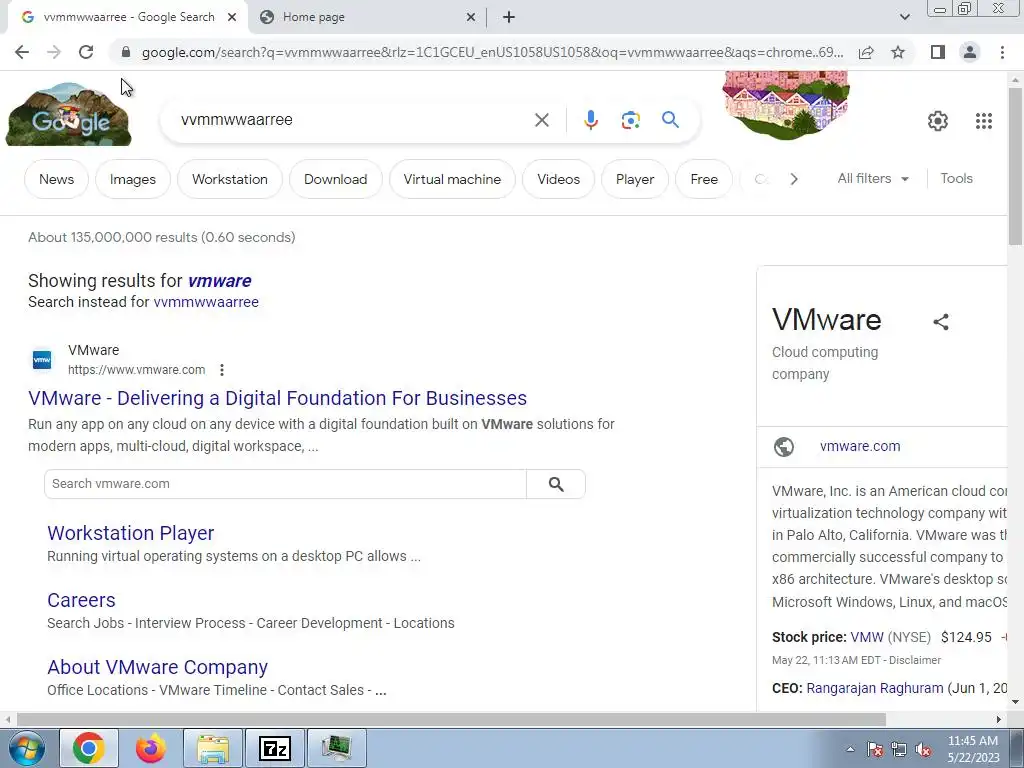
Task: Open a new browser tab with plus
Action: [509, 17]
